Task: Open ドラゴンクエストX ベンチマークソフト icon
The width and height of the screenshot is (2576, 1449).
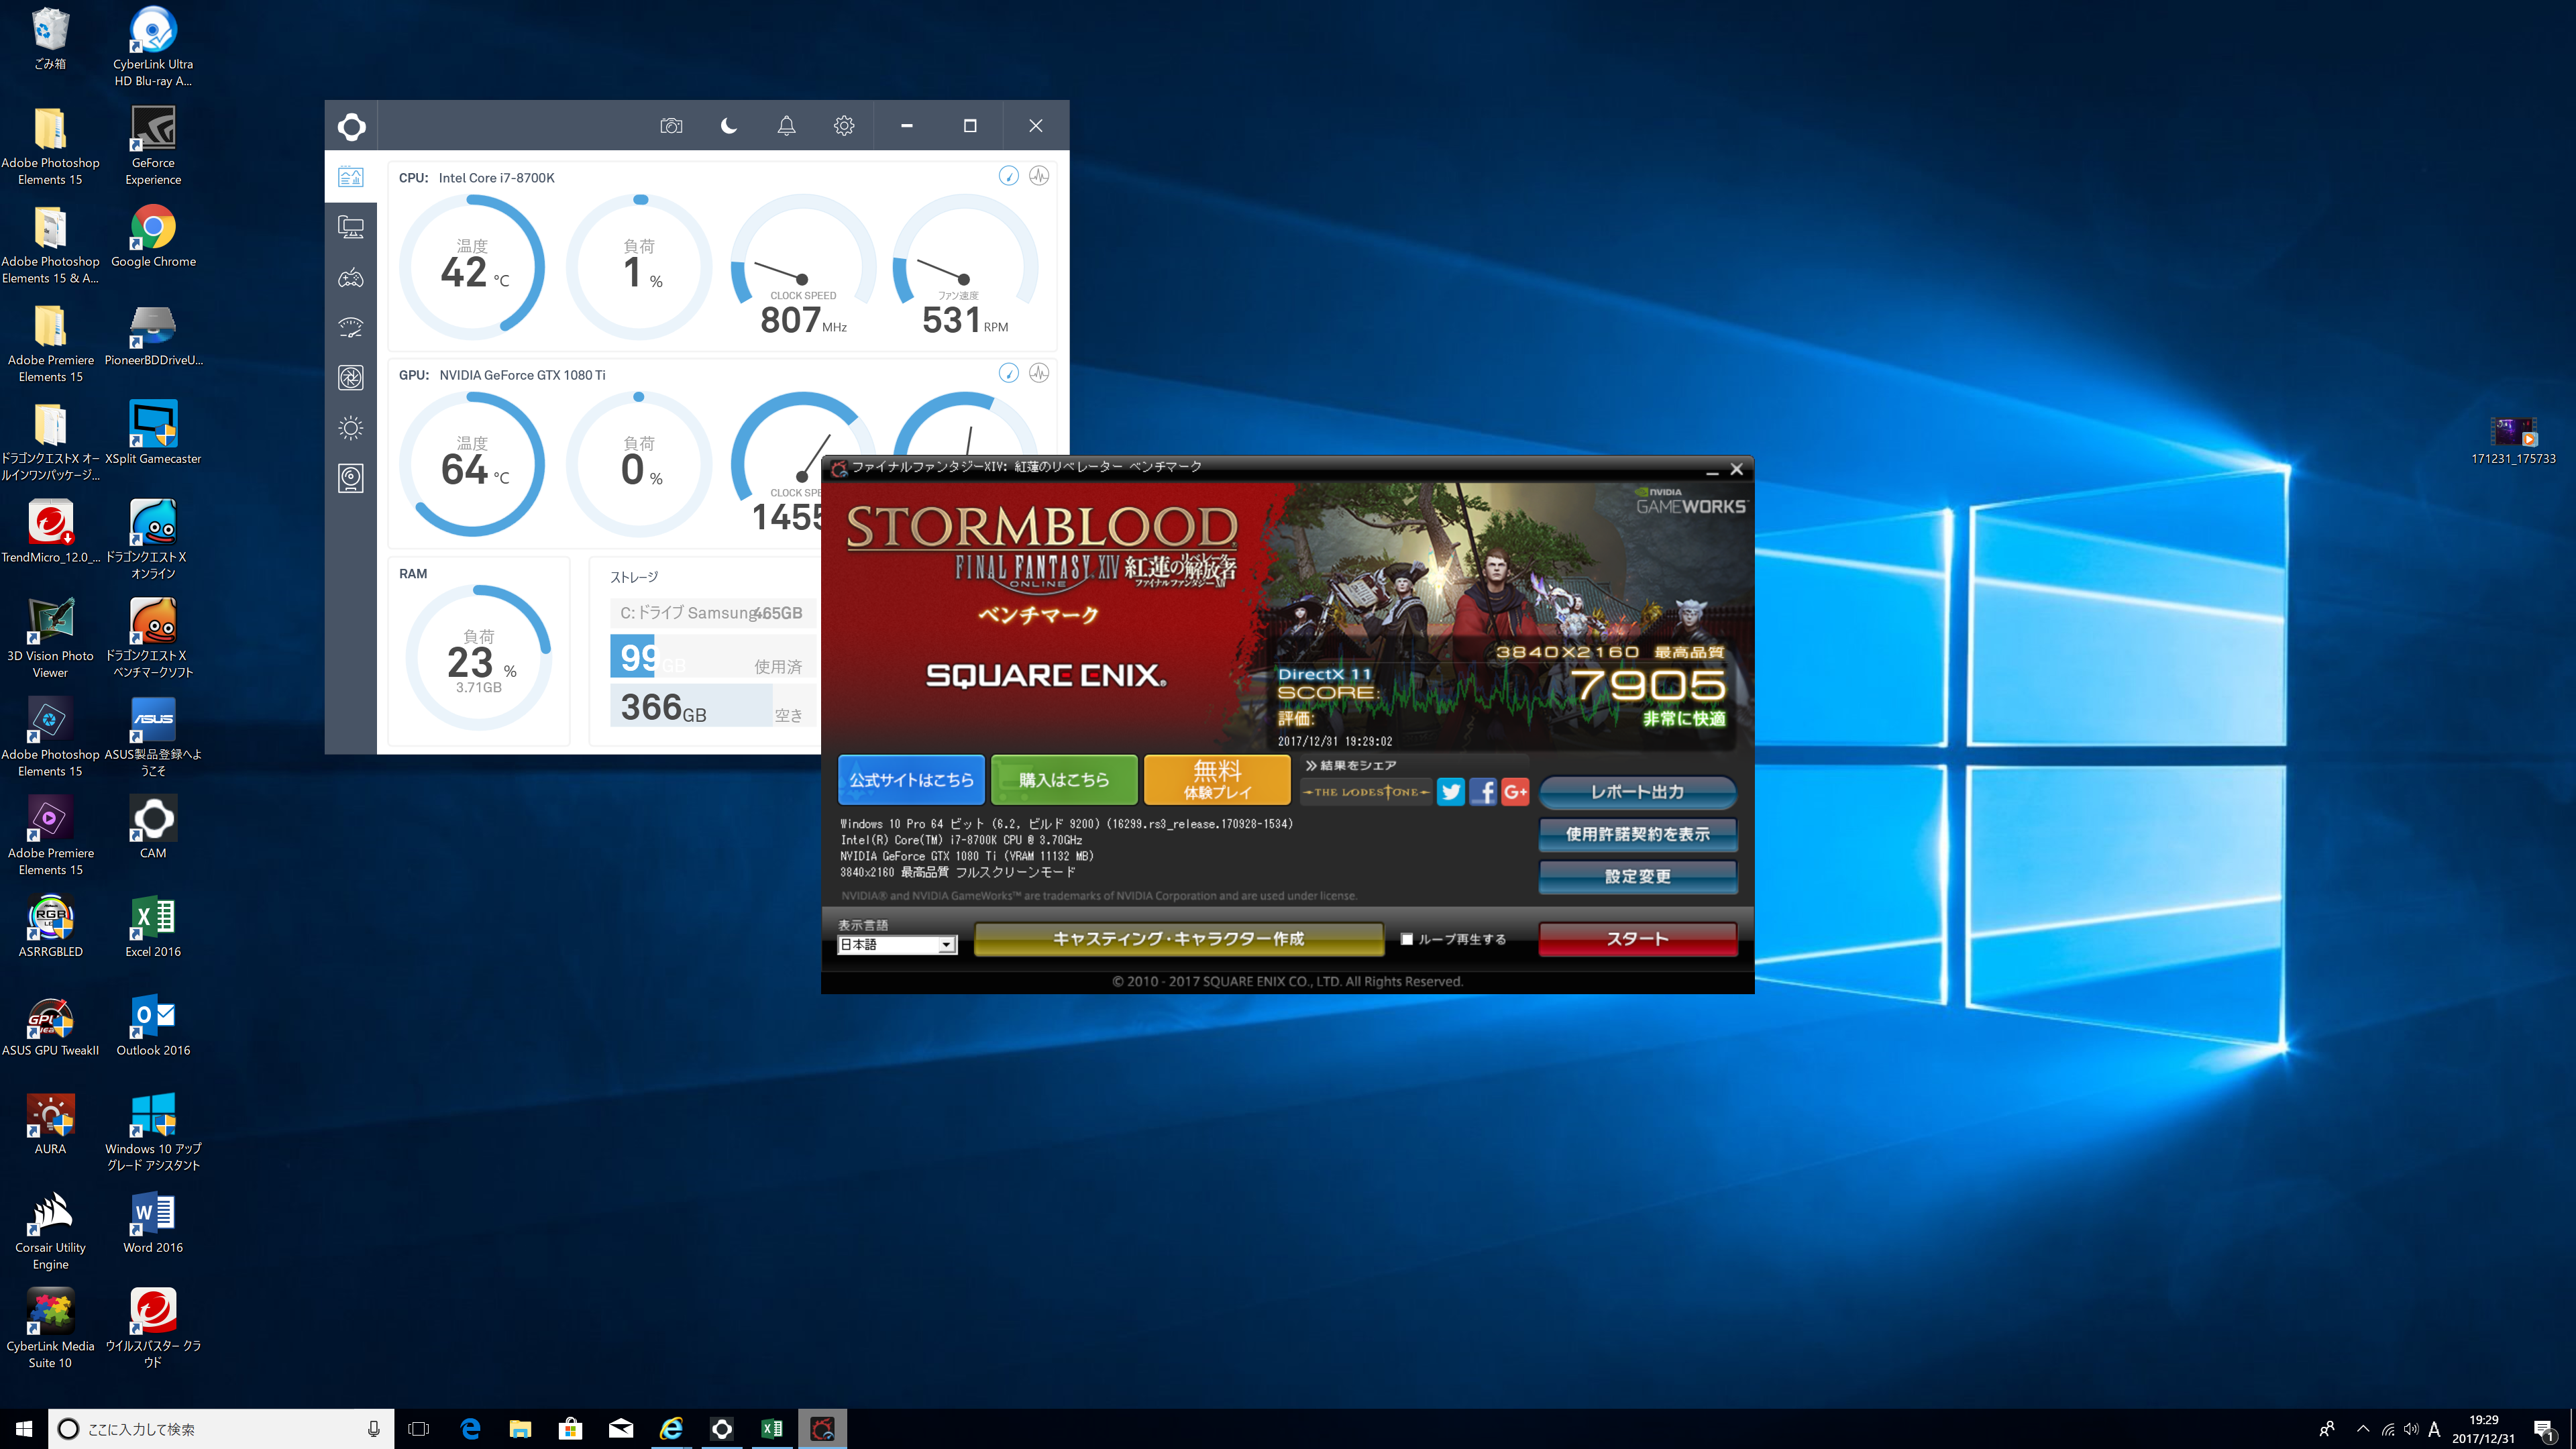Action: (153, 639)
